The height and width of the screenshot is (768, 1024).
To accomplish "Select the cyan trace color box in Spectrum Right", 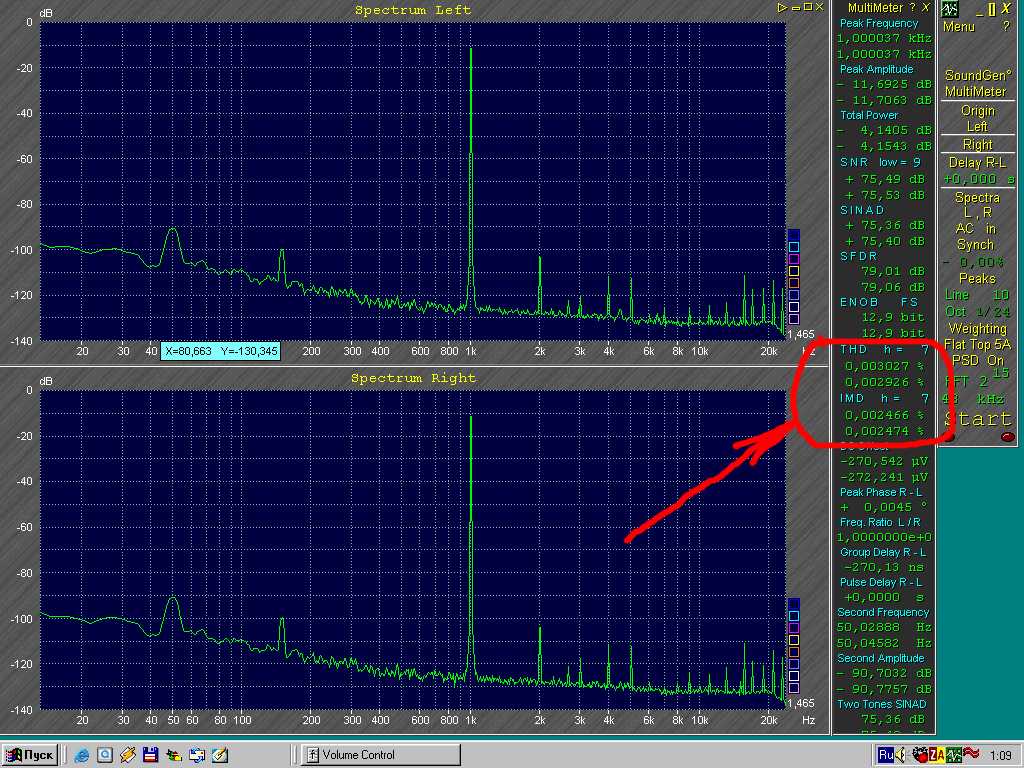I will [x=794, y=616].
